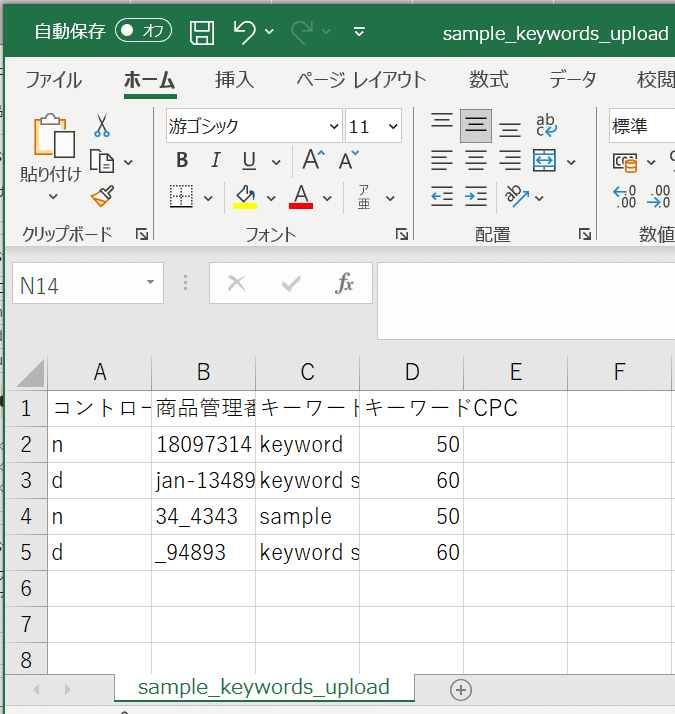The height and width of the screenshot is (714, 675).
Task: Toggle Italic formatting
Action: pyautogui.click(x=215, y=160)
